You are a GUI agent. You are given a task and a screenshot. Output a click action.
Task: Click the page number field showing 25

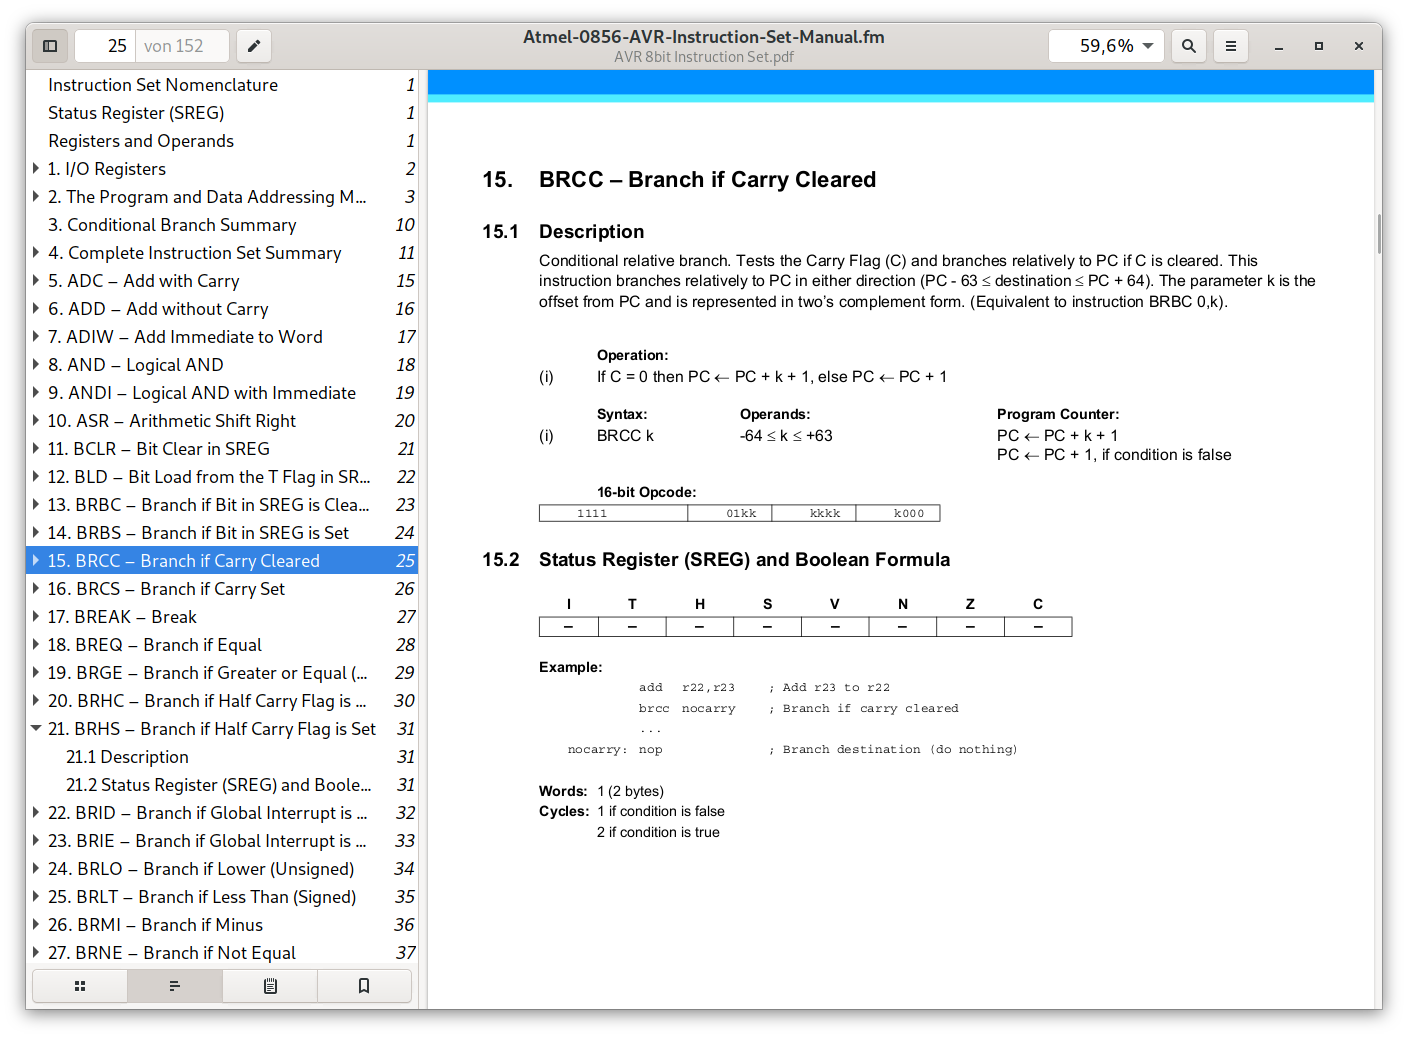[105, 46]
